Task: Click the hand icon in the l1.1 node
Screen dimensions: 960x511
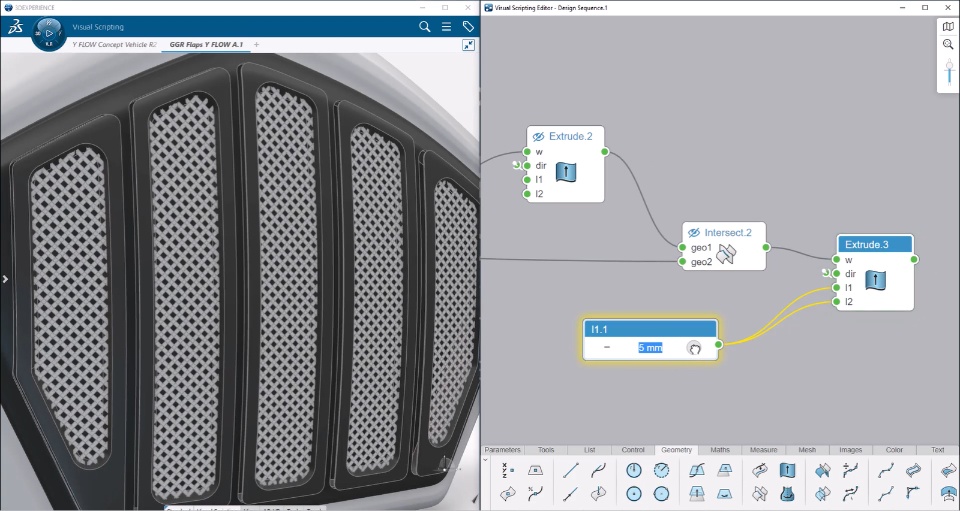Action: 694,348
